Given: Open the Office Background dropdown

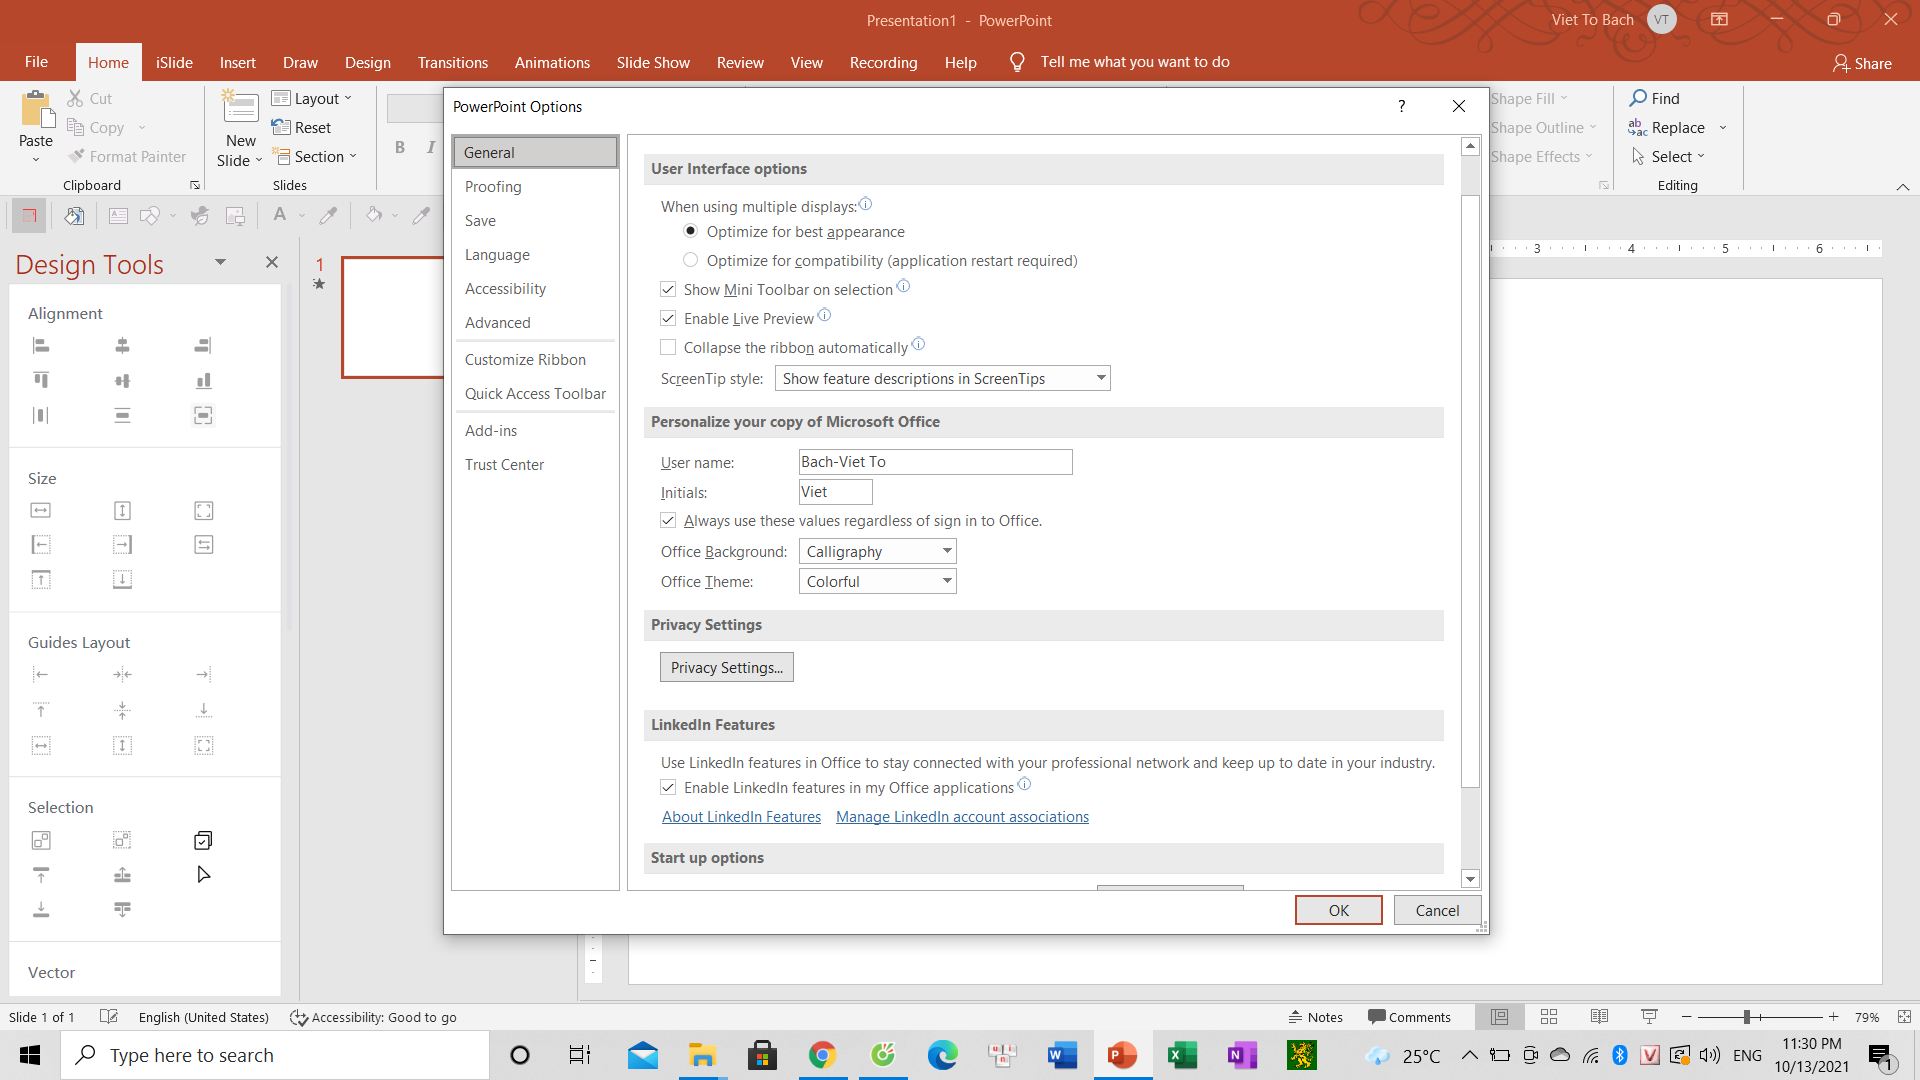Looking at the screenshot, I should [x=877, y=551].
